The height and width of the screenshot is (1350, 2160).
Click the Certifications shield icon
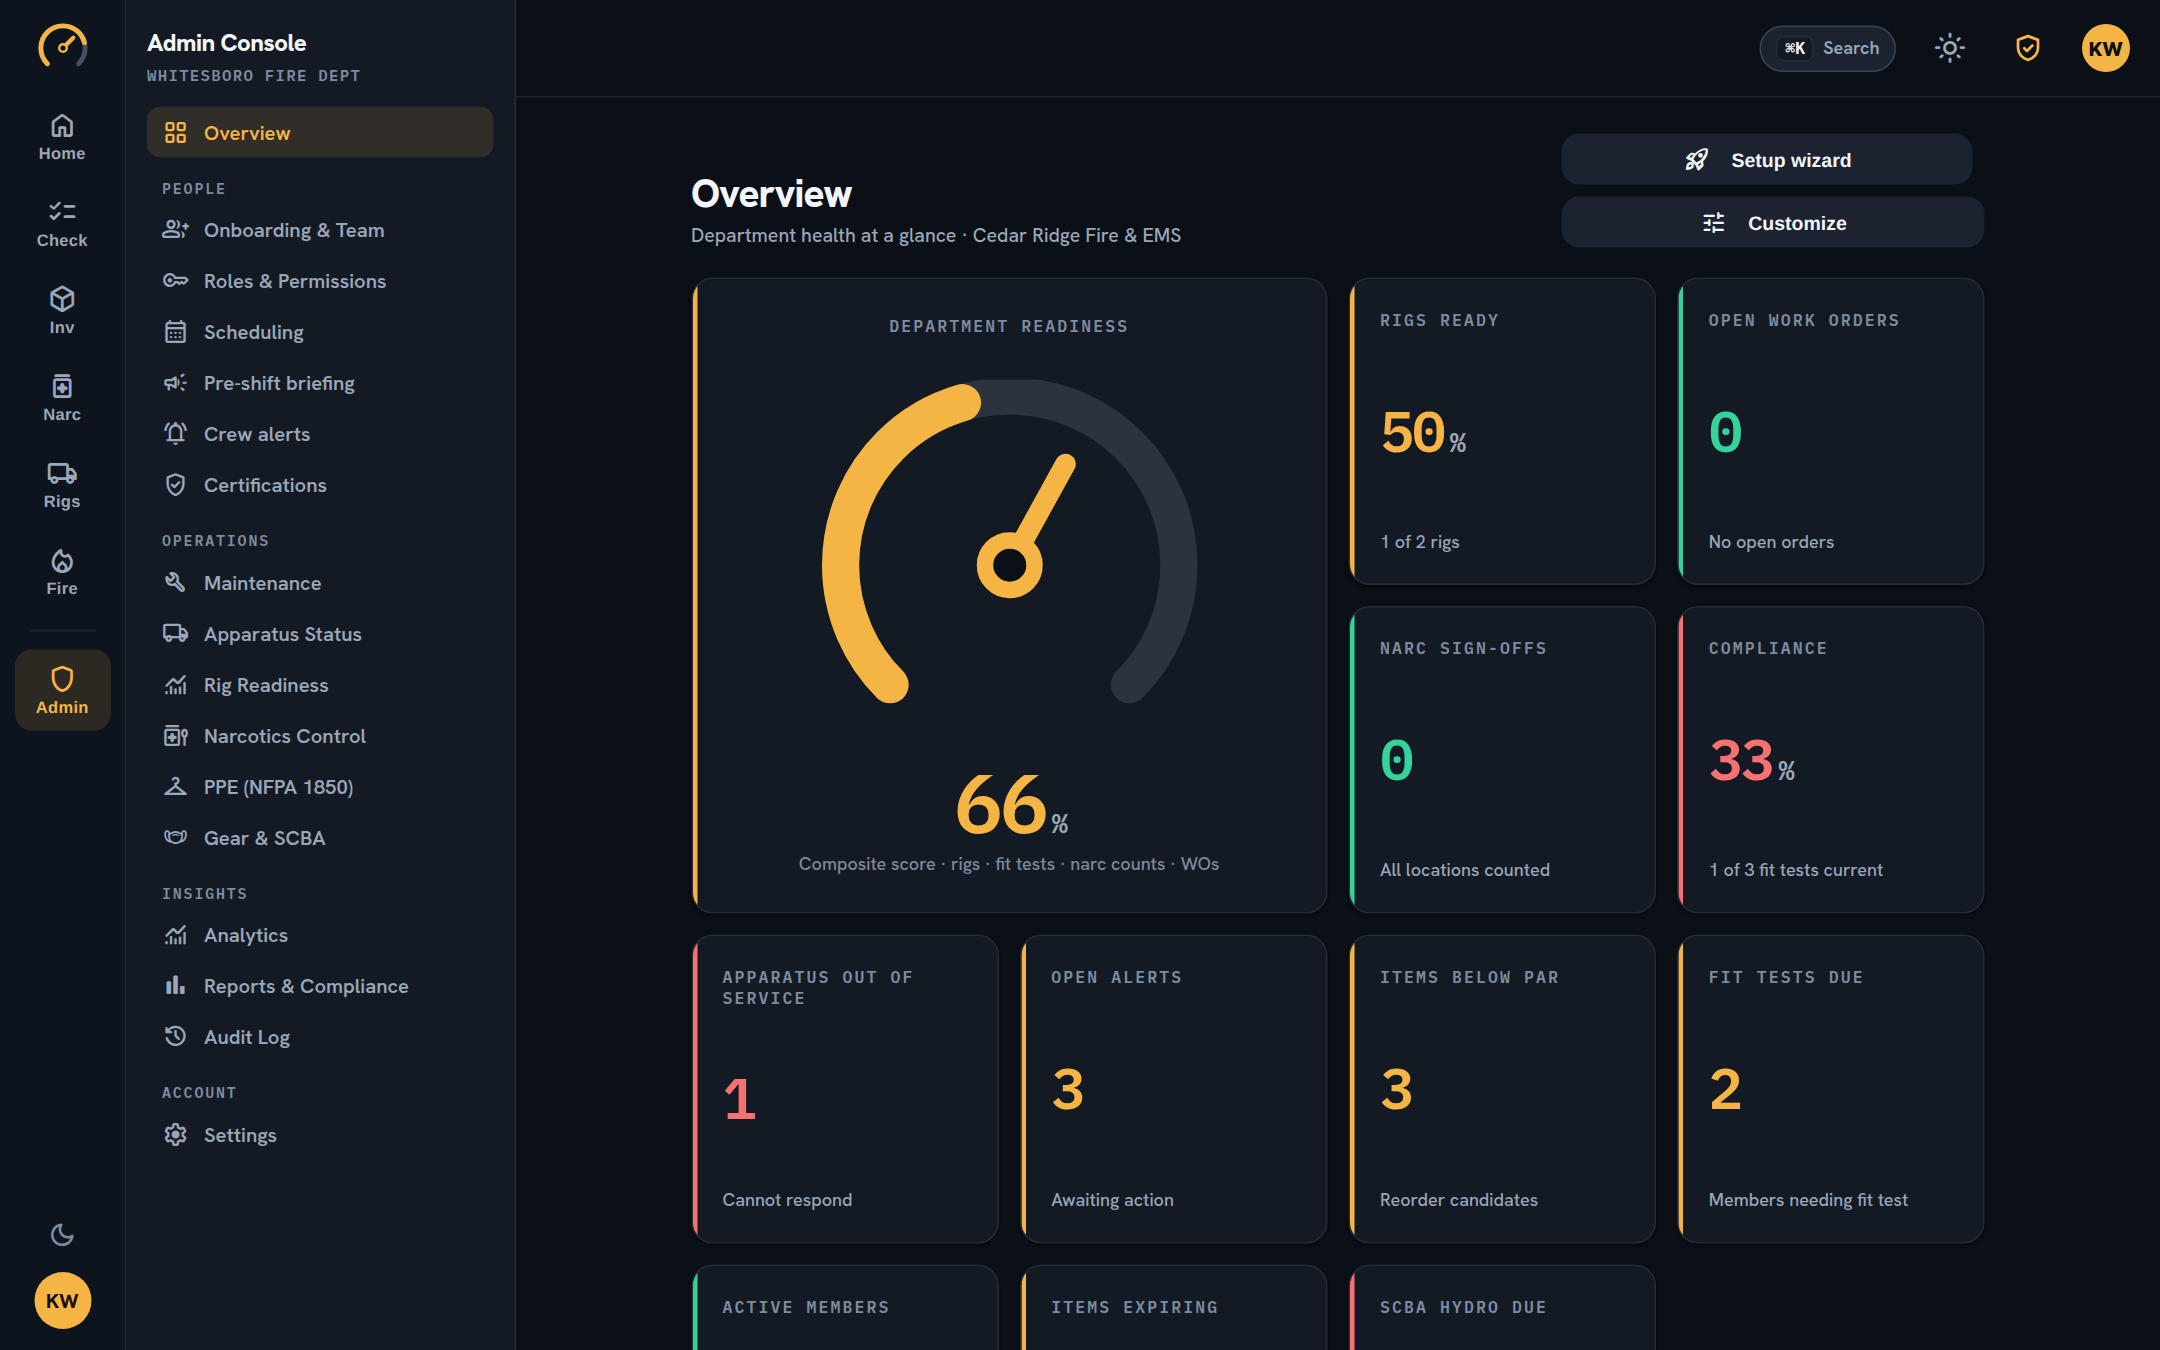(x=176, y=485)
